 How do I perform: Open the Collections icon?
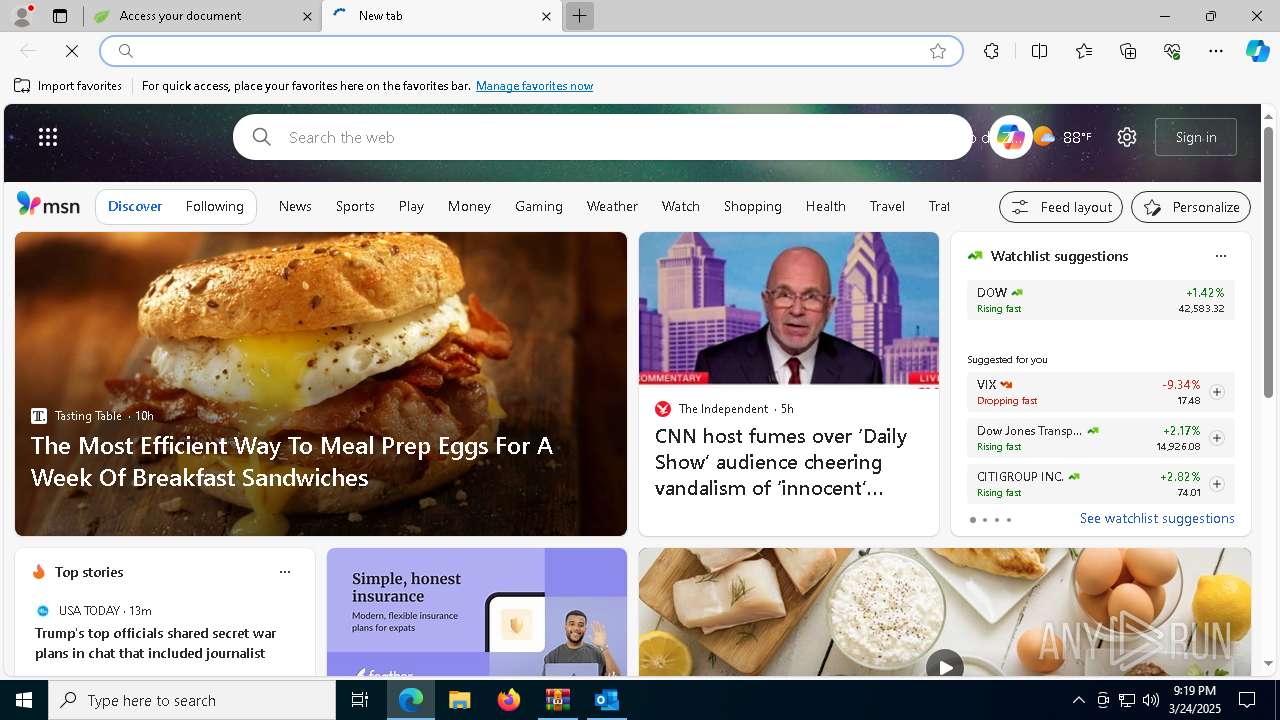(x=1128, y=51)
